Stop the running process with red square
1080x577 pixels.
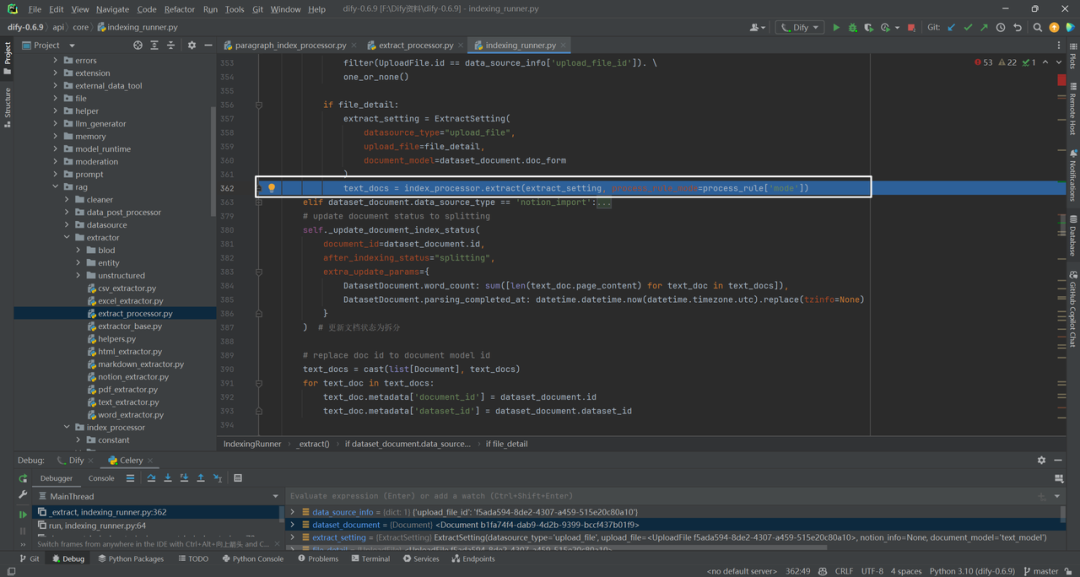click(x=911, y=28)
